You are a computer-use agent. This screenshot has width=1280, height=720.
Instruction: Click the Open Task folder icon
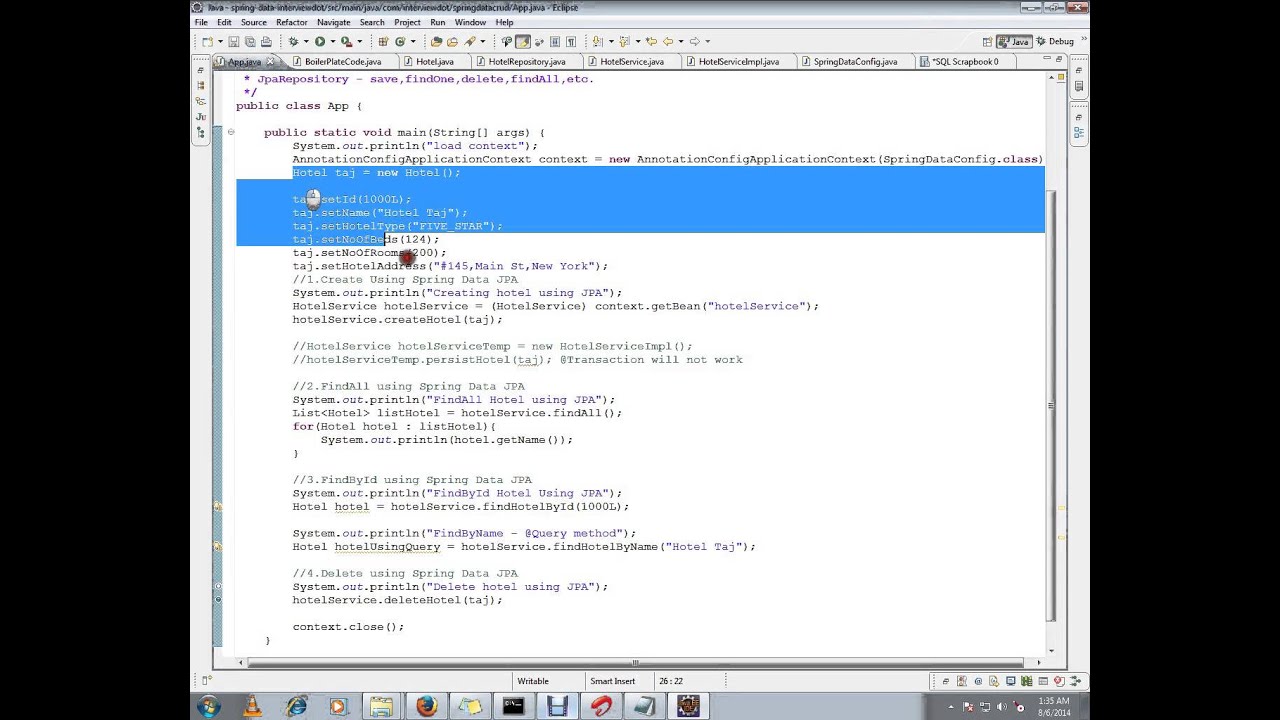point(452,41)
